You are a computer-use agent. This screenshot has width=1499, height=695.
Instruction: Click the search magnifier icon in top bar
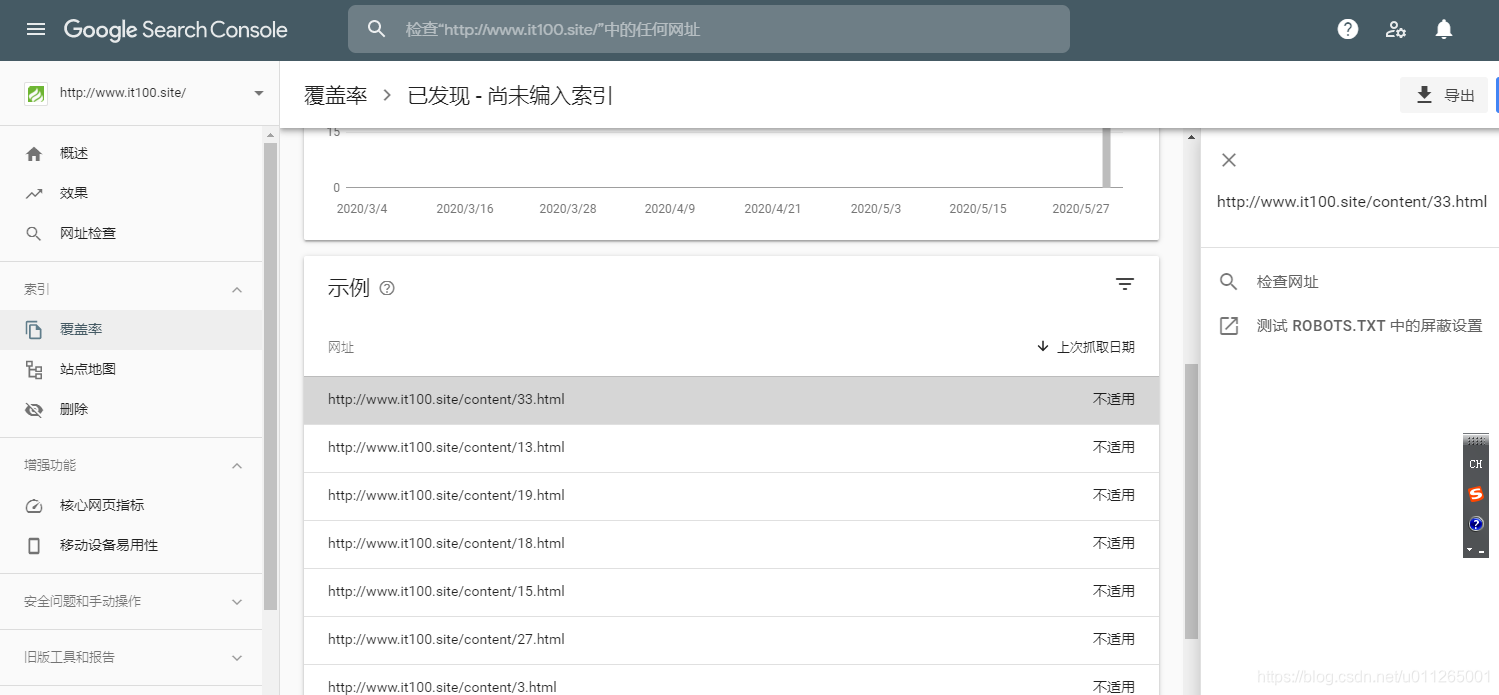(x=377, y=29)
